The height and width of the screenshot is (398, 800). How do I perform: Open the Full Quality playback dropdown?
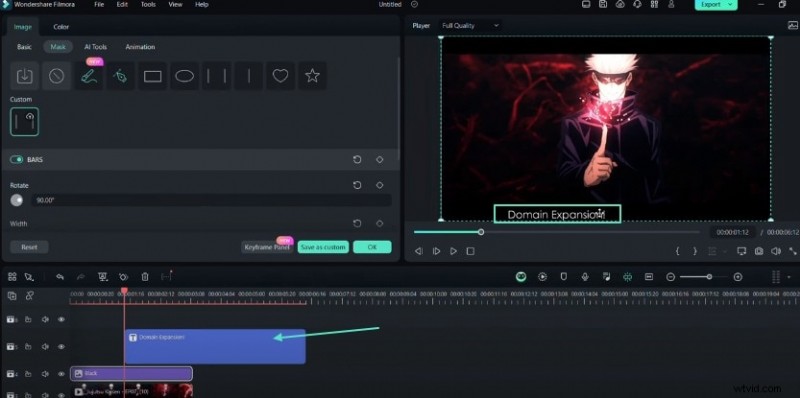pos(470,26)
